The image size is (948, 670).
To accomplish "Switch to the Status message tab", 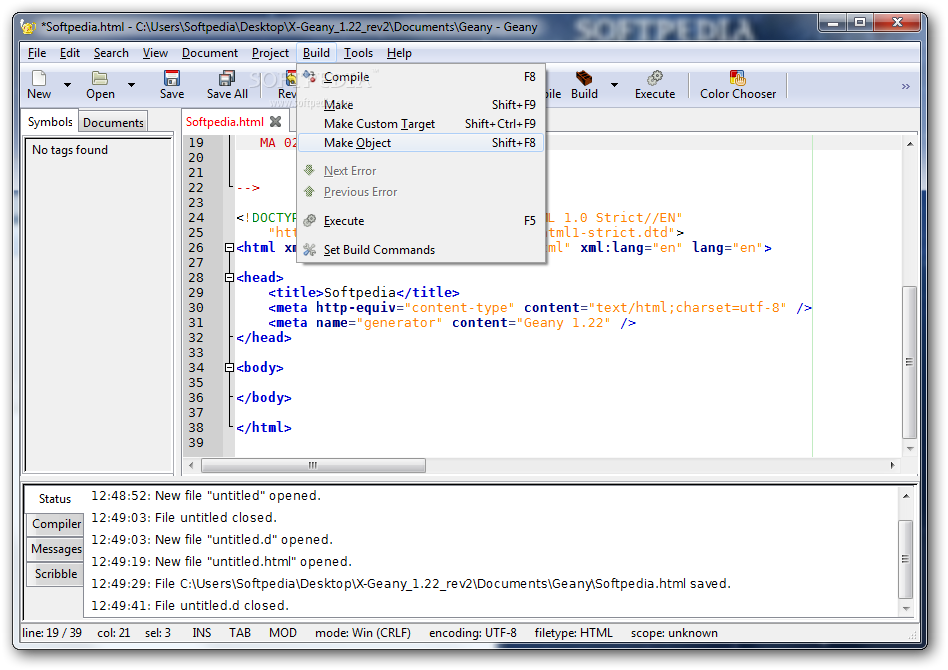I will coord(55,499).
